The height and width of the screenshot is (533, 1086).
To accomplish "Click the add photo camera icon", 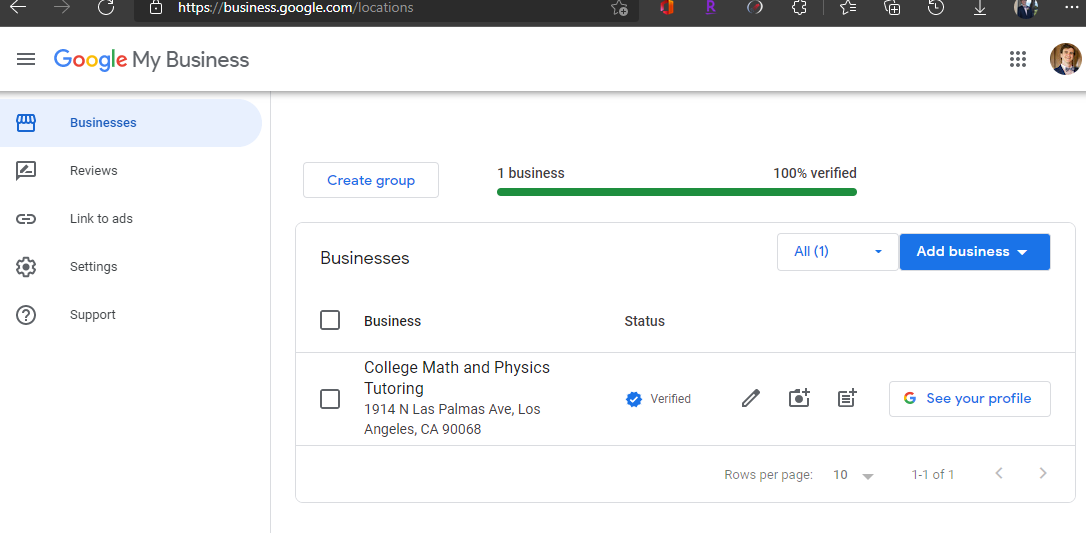I will click(799, 398).
